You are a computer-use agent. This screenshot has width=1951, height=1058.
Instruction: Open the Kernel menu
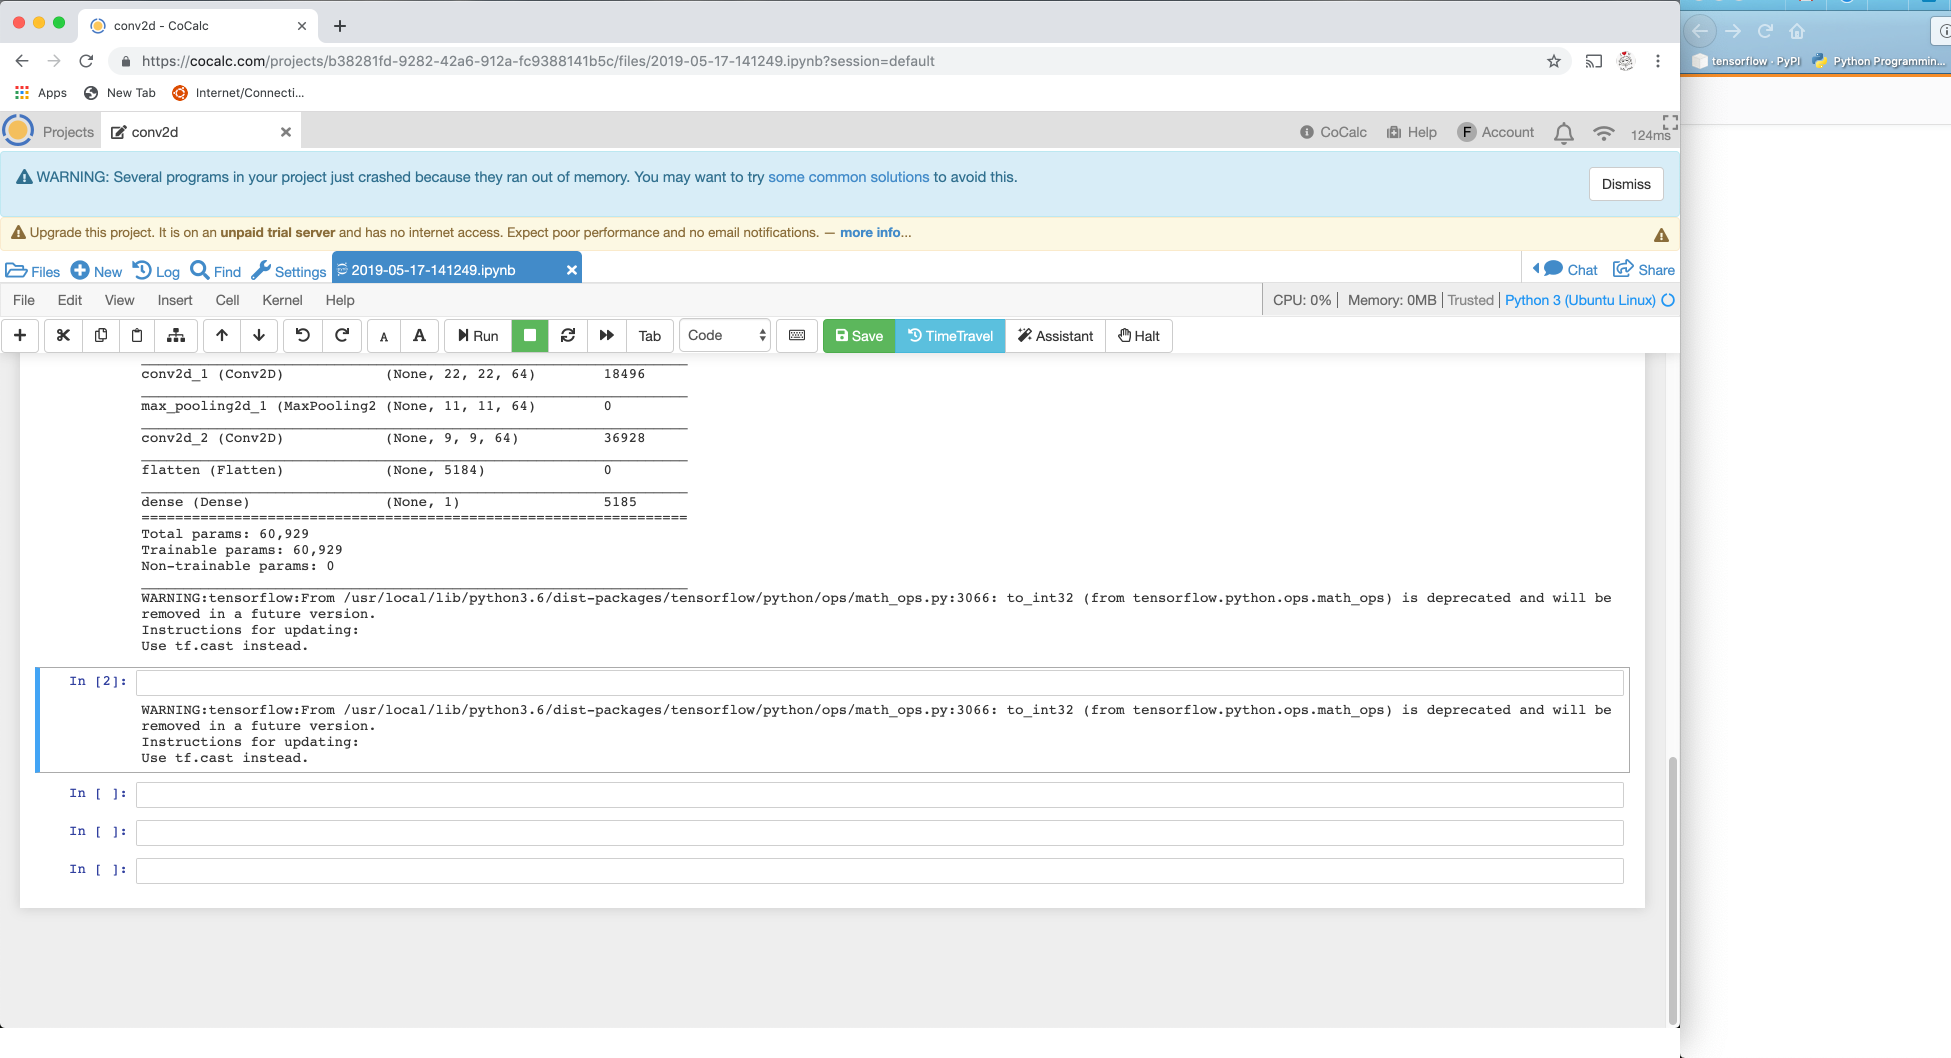tap(282, 300)
